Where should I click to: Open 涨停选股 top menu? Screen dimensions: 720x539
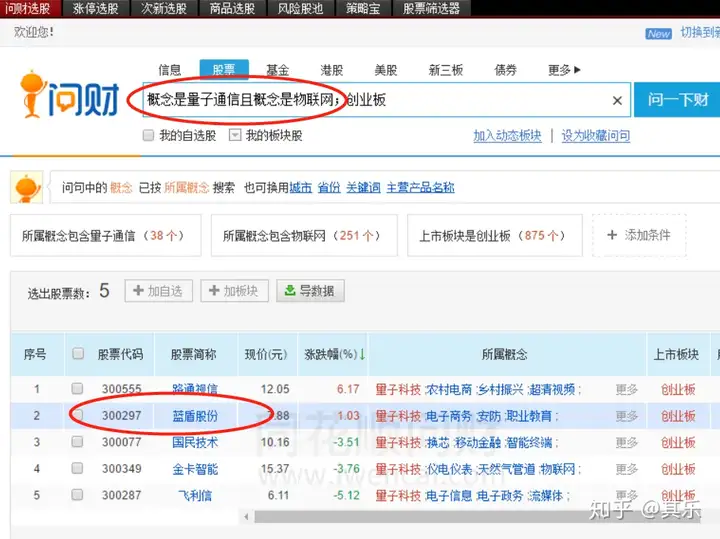pyautogui.click(x=96, y=8)
